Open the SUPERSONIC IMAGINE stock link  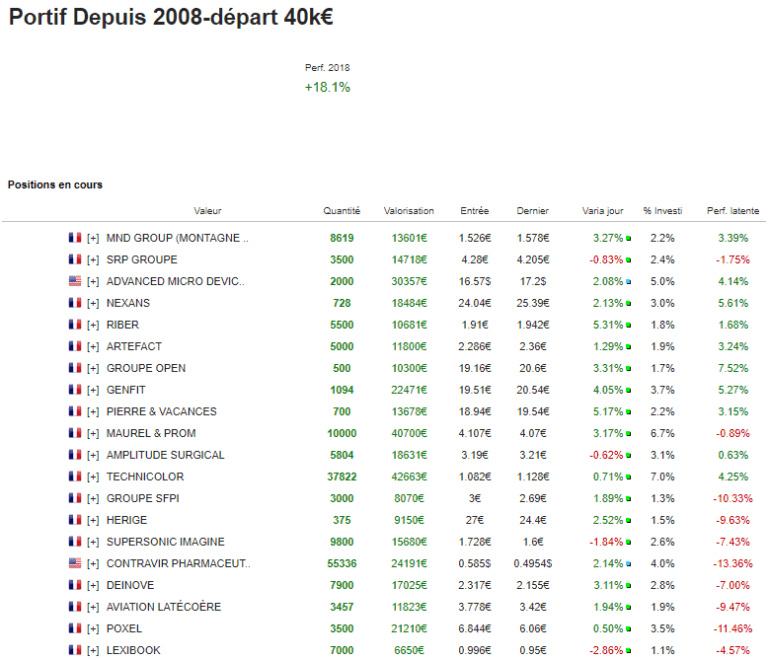[165, 541]
